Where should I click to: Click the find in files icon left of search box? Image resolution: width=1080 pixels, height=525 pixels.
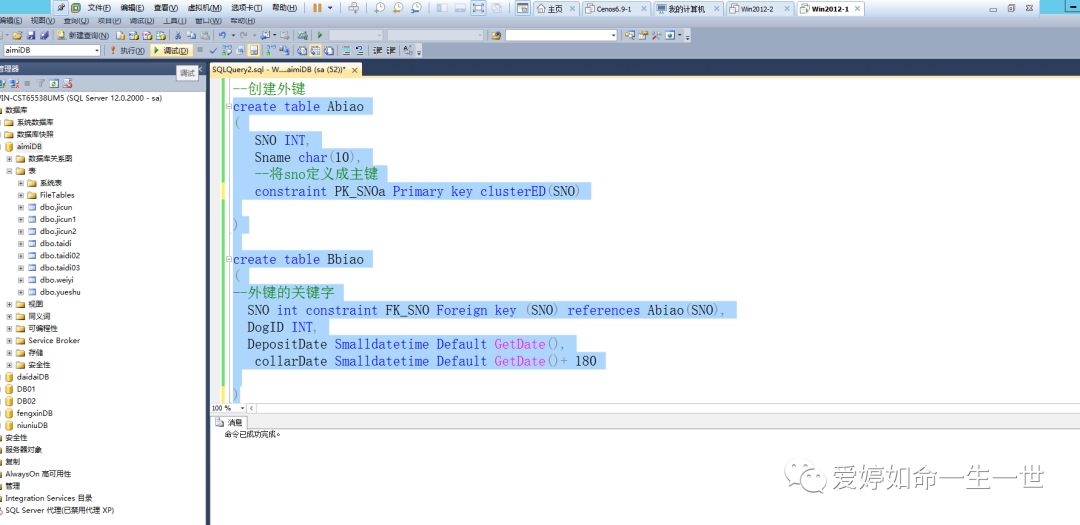(495, 35)
